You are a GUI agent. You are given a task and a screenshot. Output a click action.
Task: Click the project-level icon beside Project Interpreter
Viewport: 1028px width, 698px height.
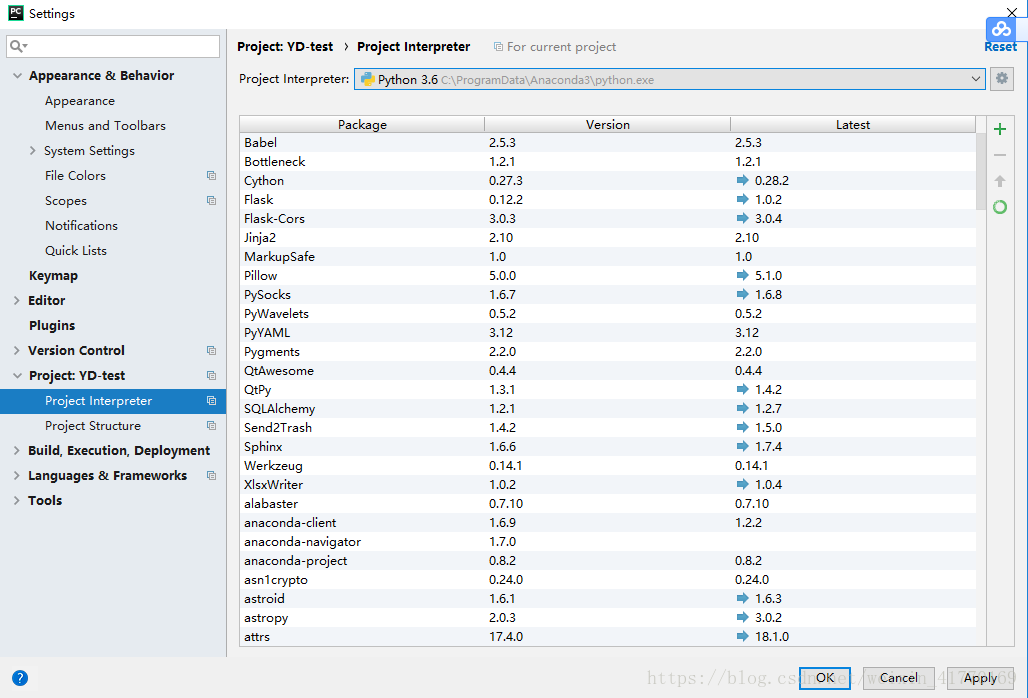tap(211, 400)
